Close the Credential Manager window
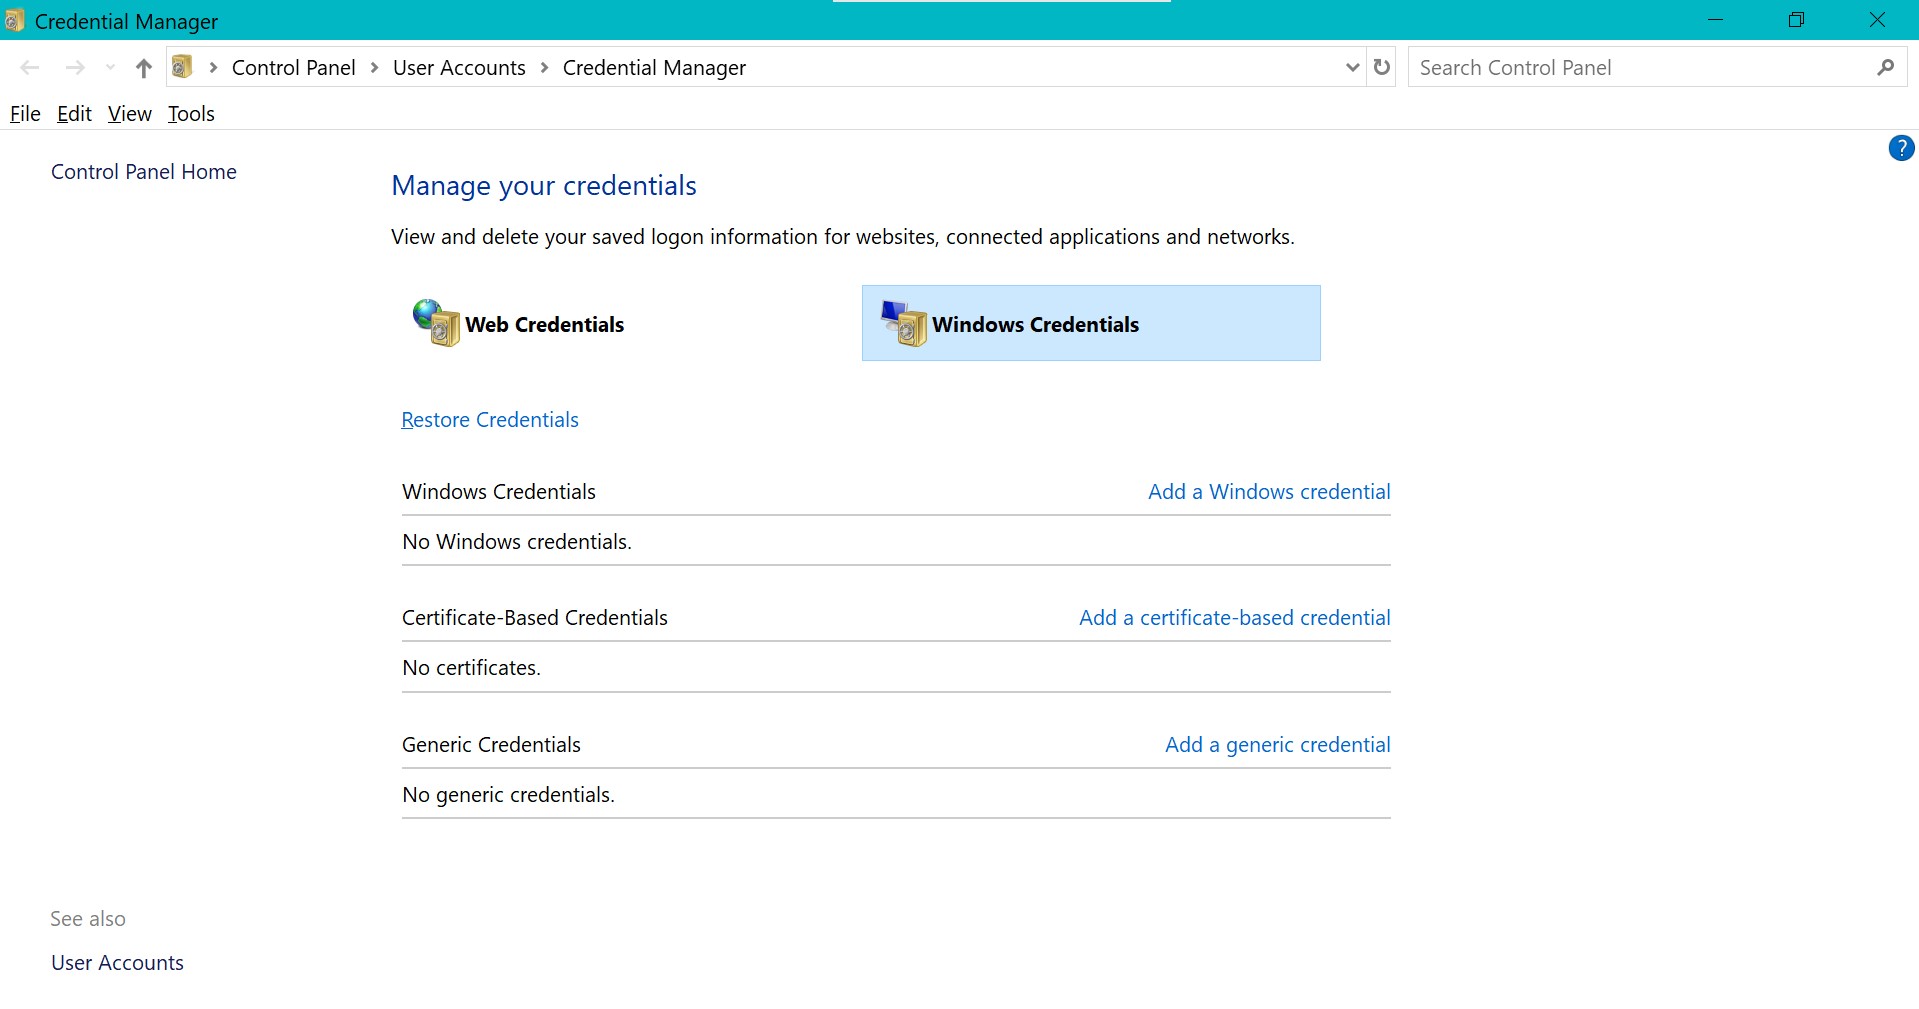1919x1009 pixels. click(x=1877, y=20)
